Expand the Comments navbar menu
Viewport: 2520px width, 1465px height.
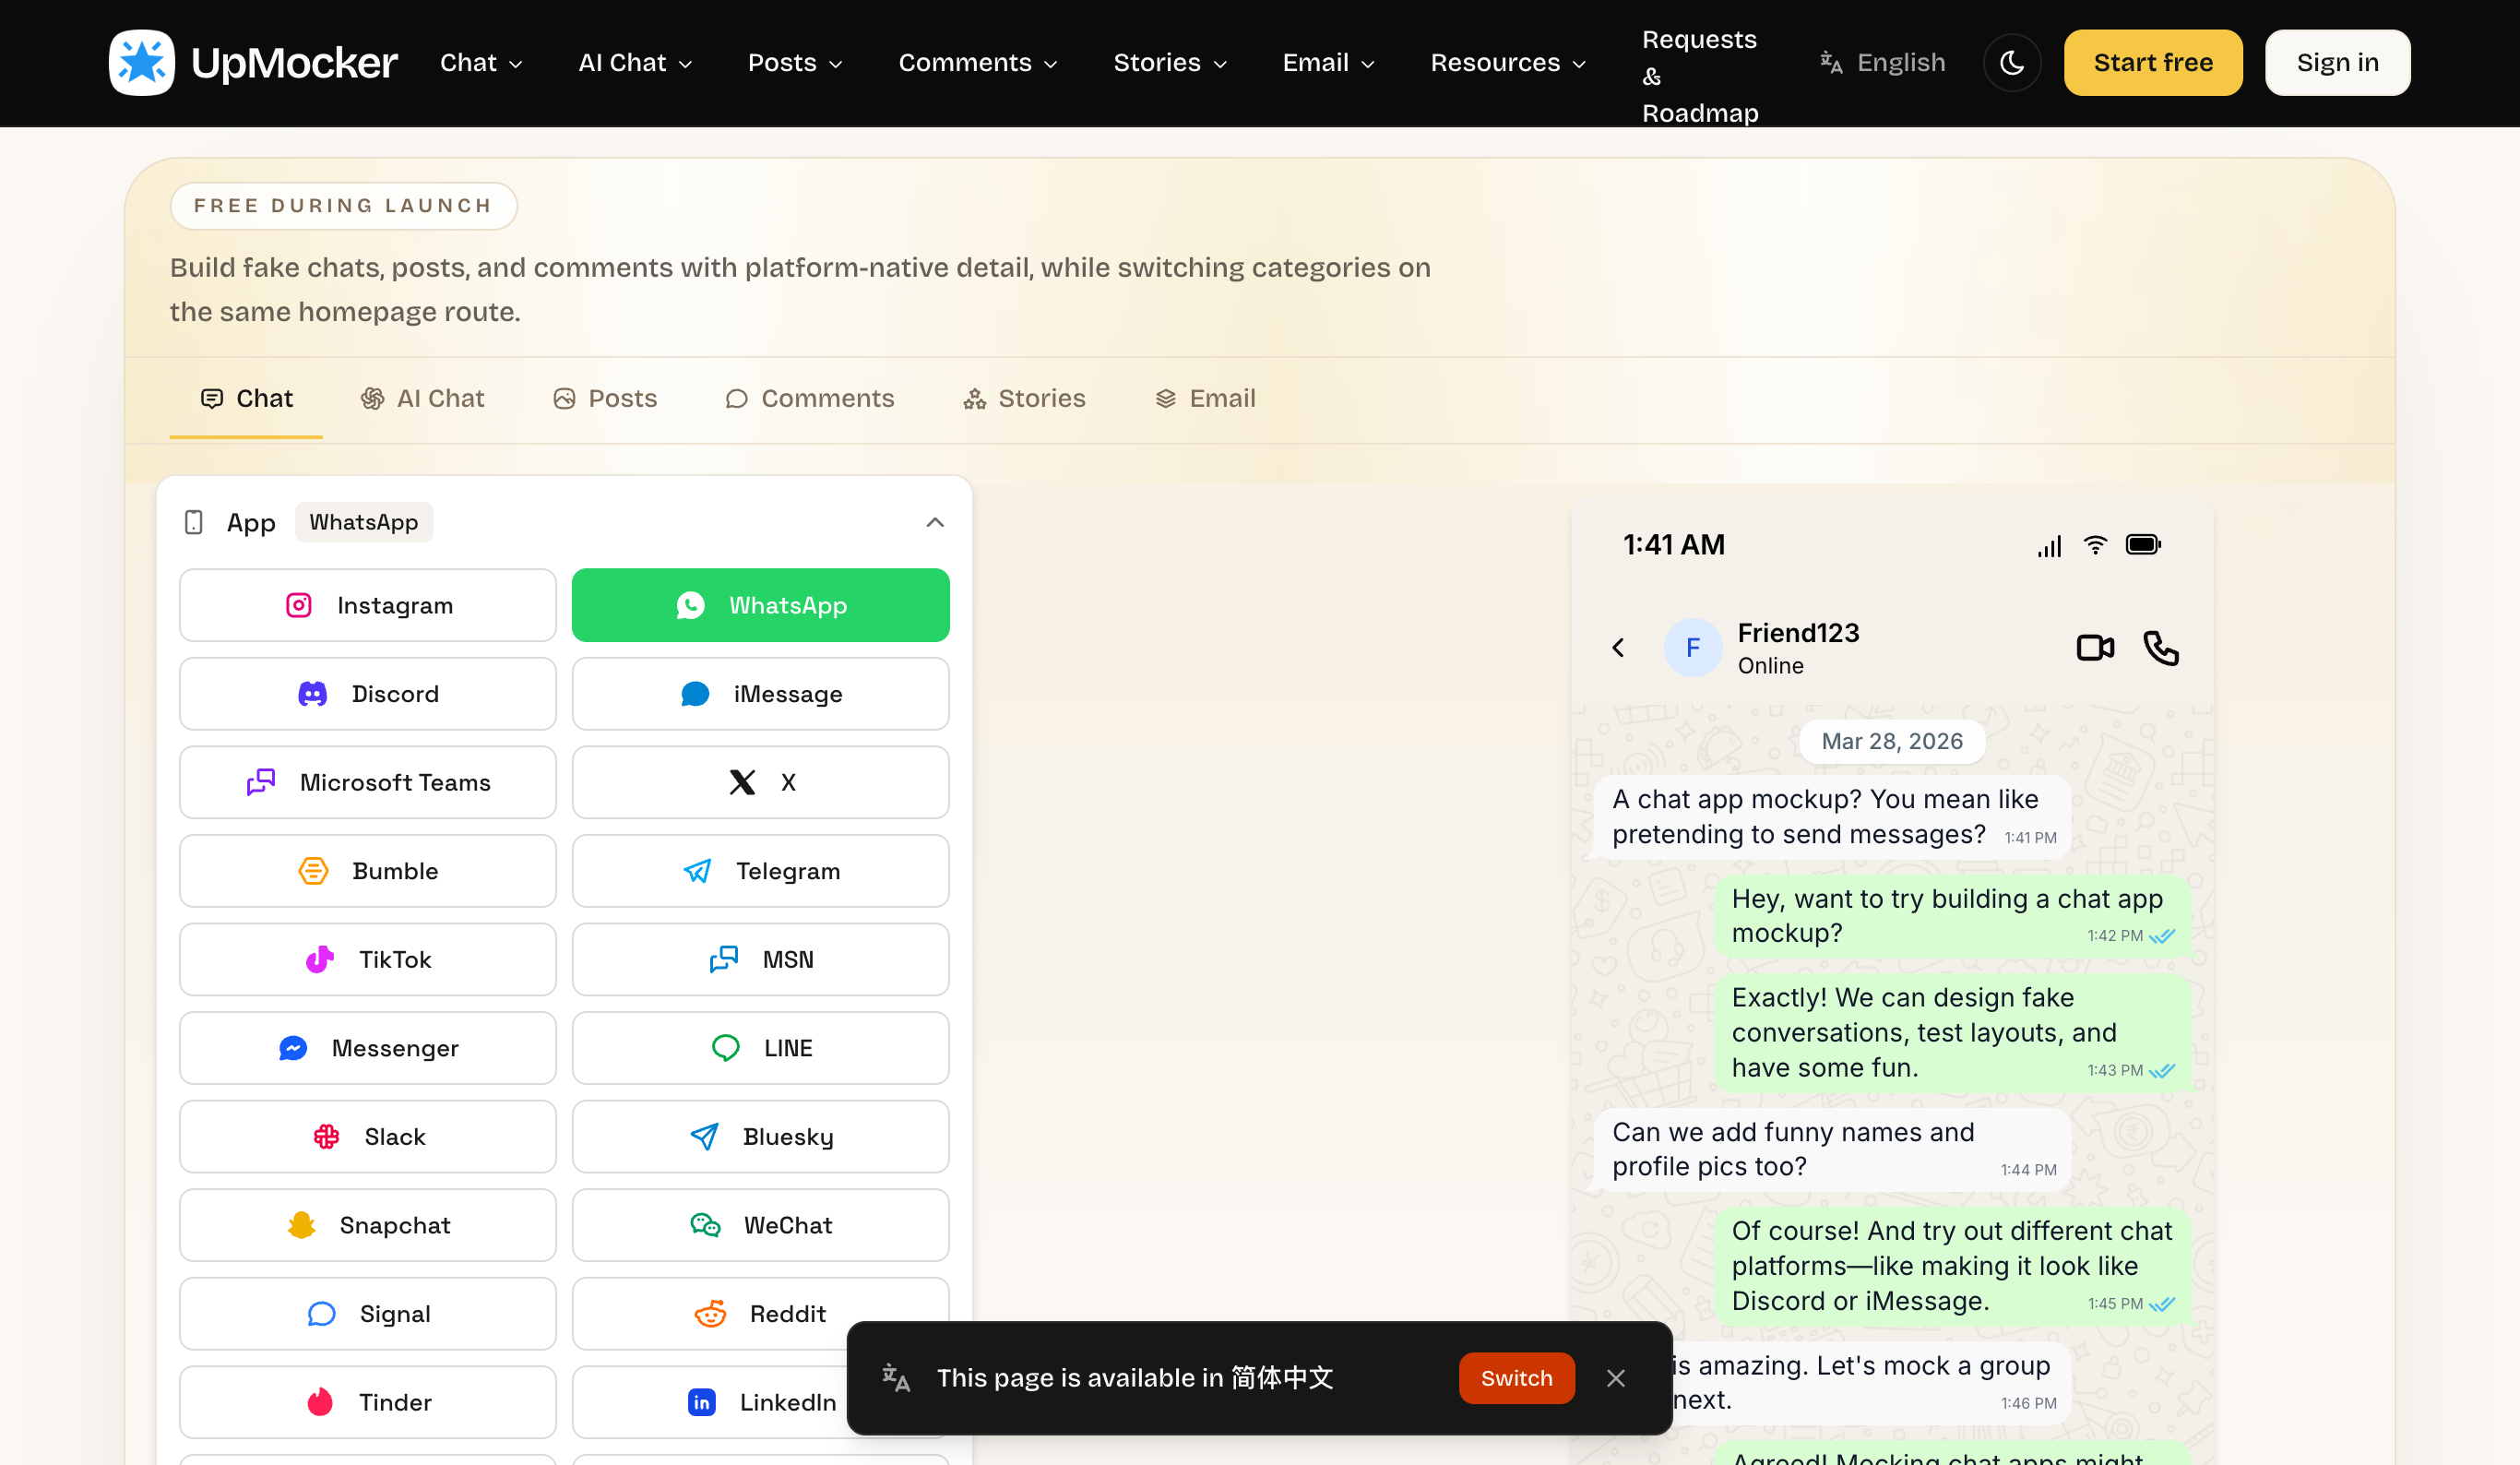pyautogui.click(x=977, y=62)
